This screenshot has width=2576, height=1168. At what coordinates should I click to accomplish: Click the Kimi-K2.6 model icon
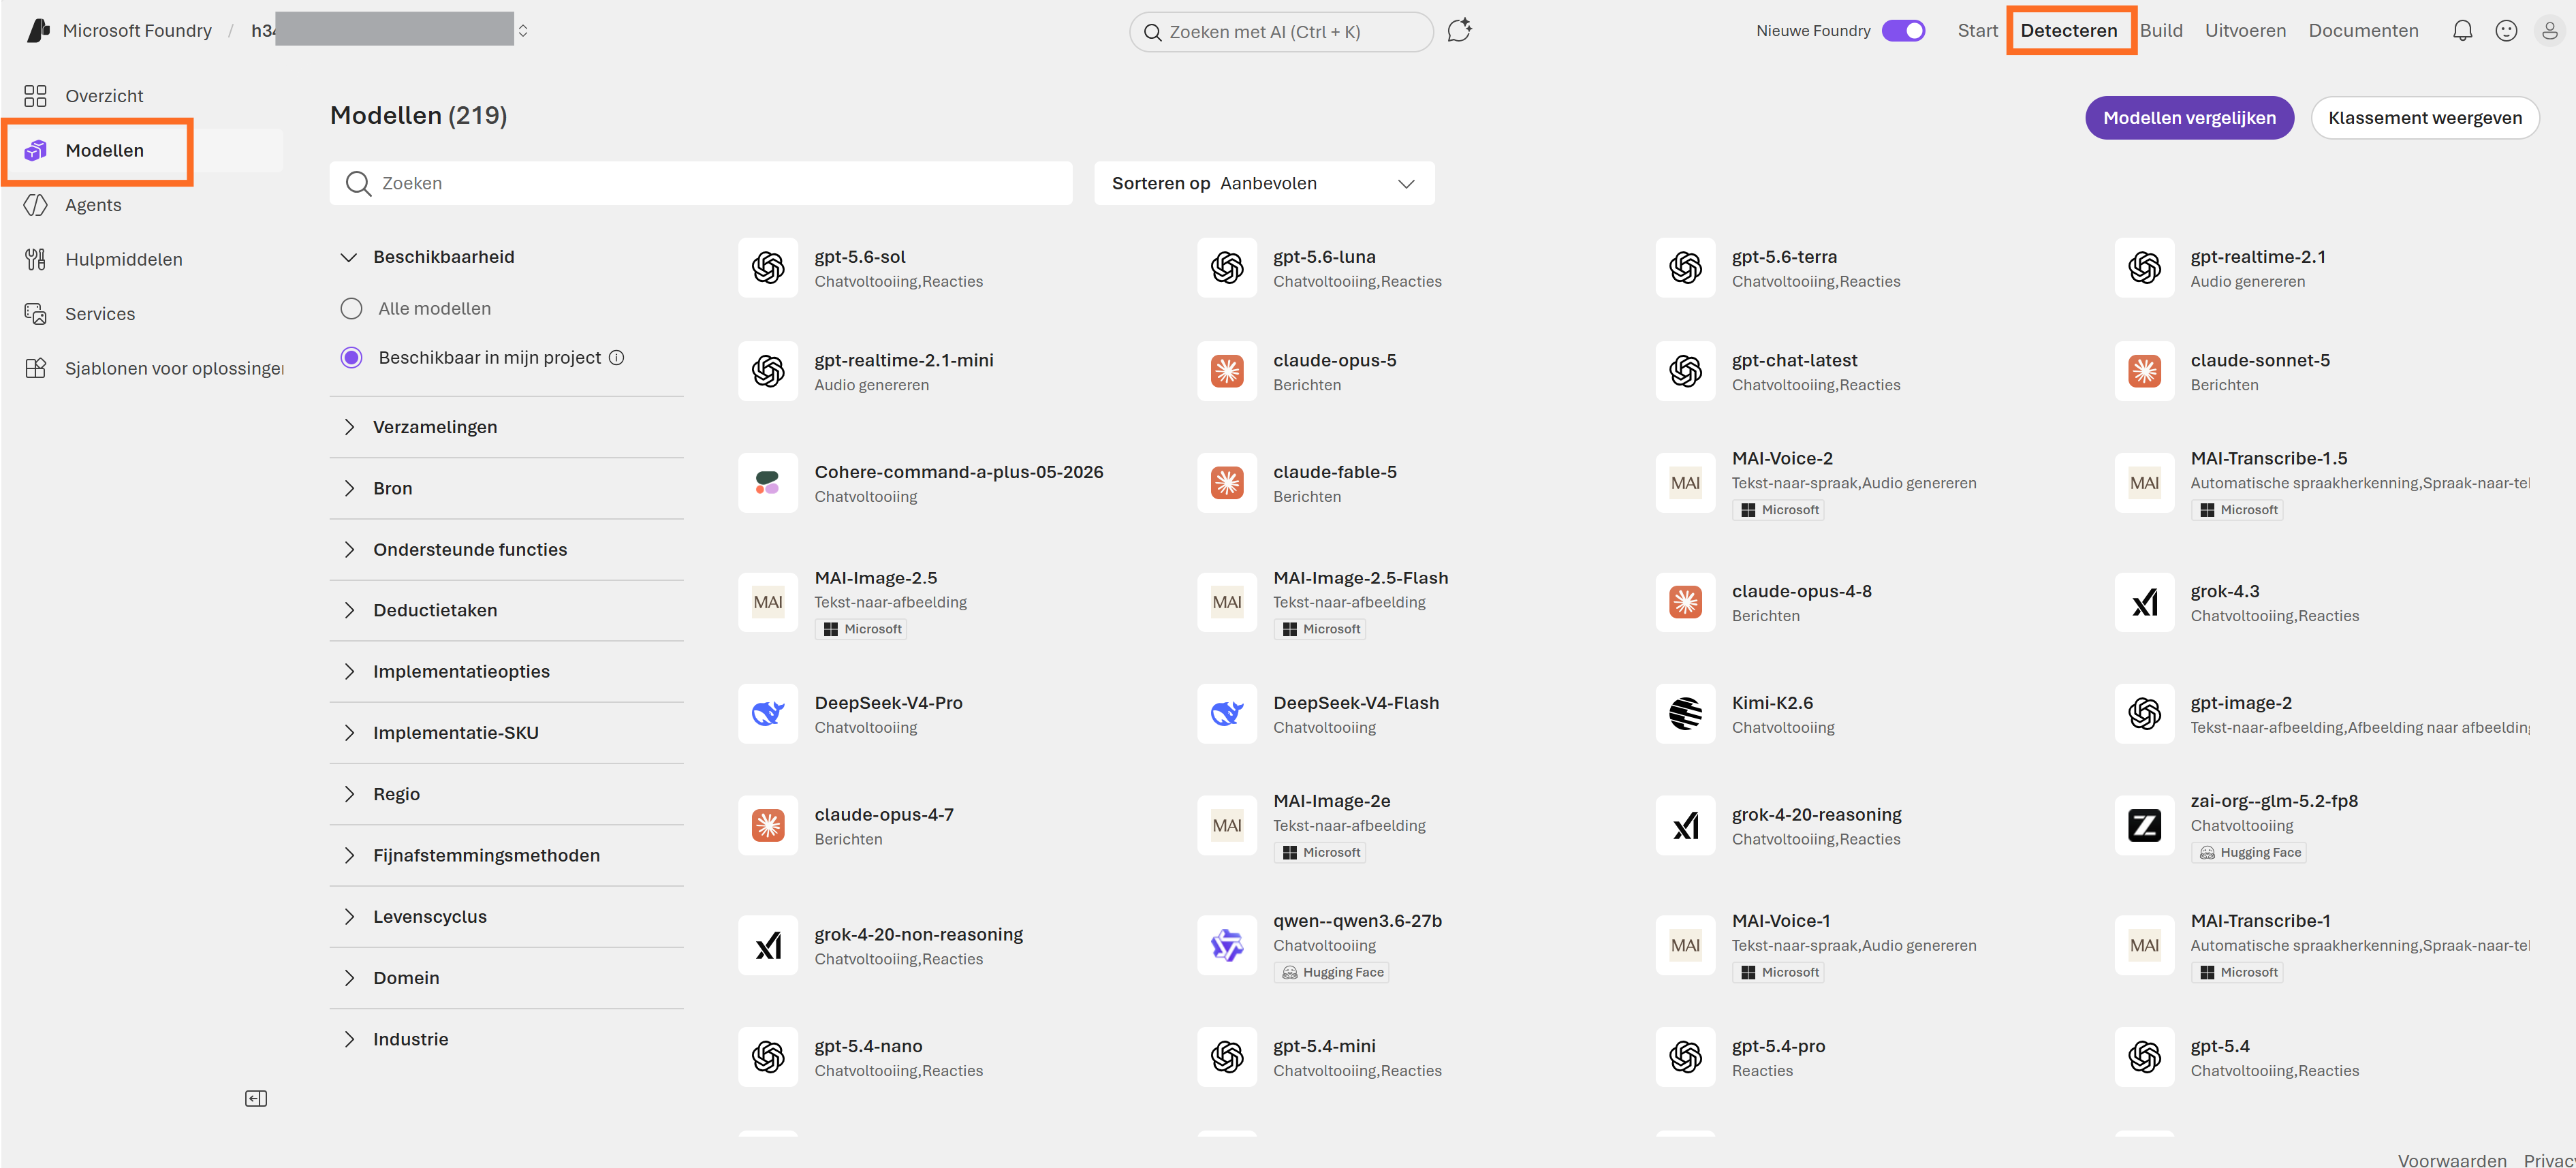[1685, 714]
